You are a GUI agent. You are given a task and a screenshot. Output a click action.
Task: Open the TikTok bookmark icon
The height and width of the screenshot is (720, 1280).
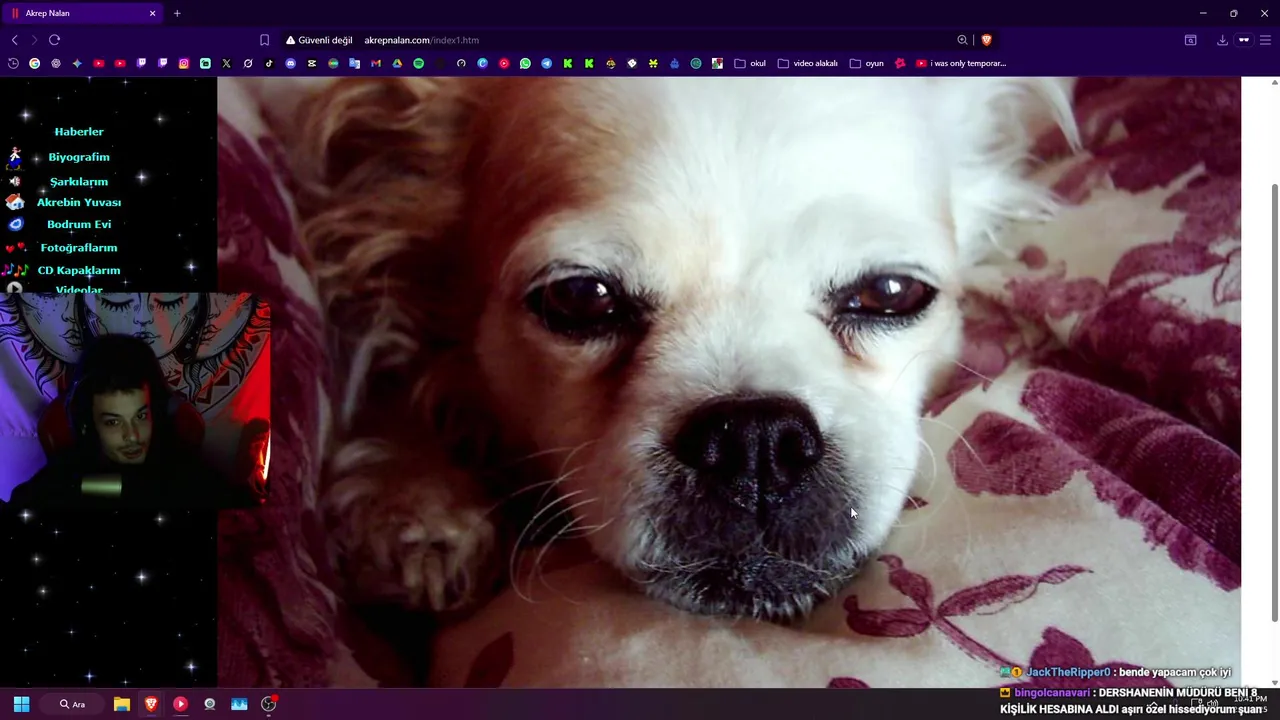click(x=269, y=63)
